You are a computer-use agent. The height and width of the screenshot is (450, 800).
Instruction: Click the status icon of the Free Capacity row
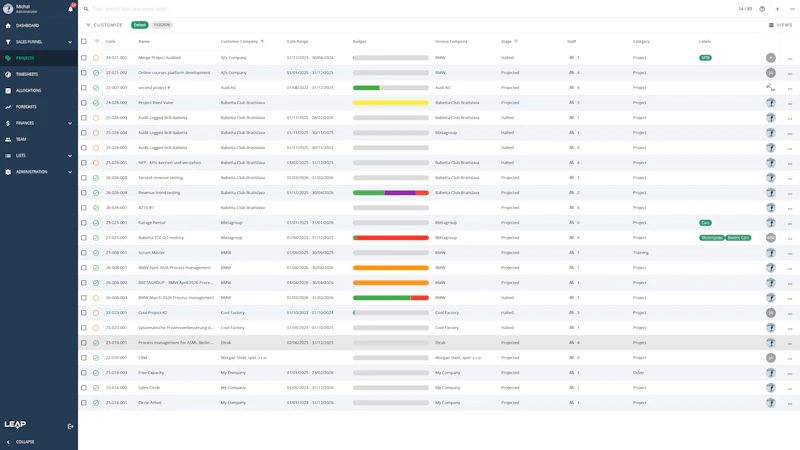[96, 373]
